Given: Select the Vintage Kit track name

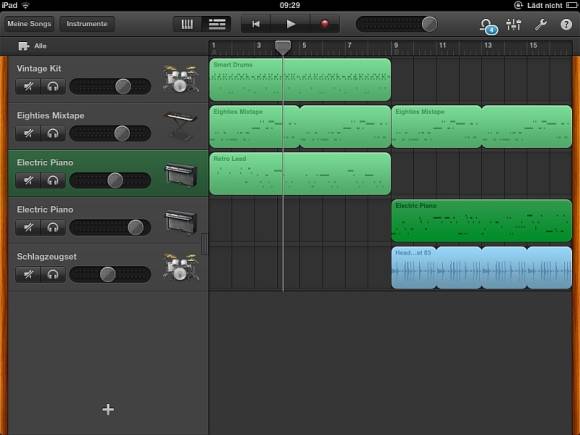Looking at the screenshot, I should click(39, 68).
